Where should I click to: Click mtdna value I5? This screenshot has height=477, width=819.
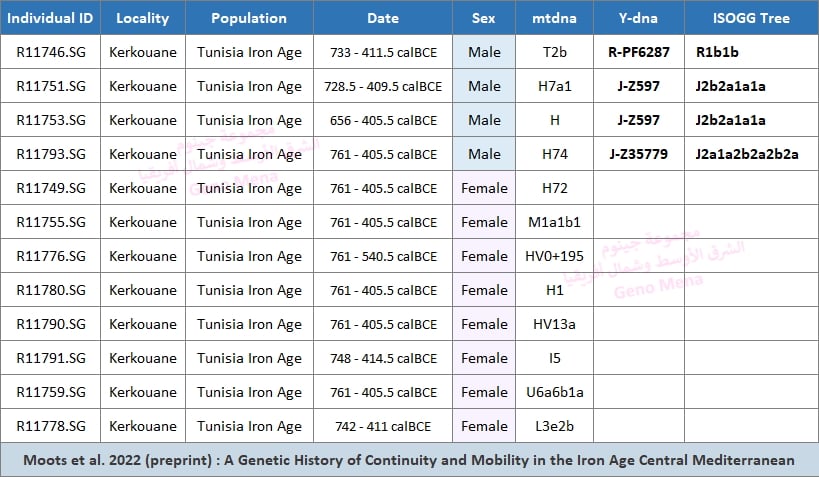click(x=554, y=358)
